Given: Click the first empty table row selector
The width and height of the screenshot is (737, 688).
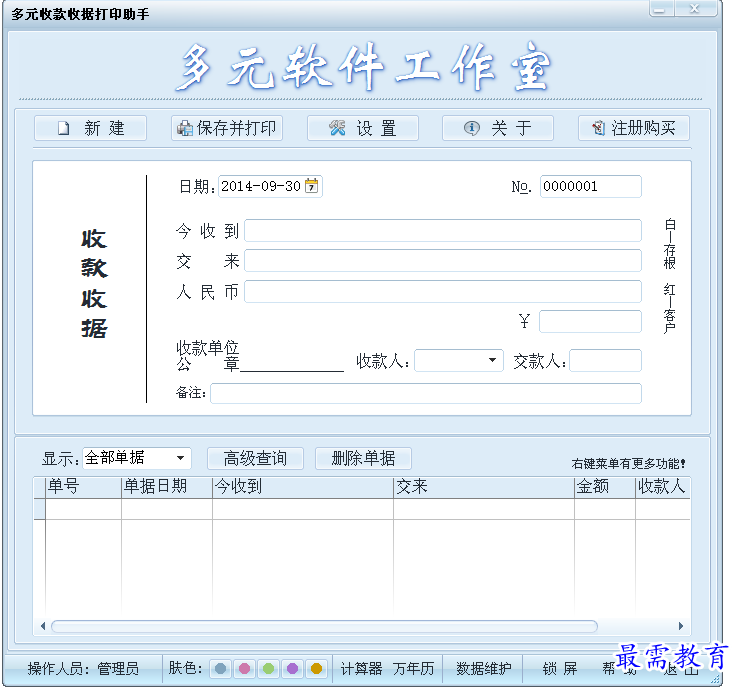Looking at the screenshot, I should click(39, 509).
